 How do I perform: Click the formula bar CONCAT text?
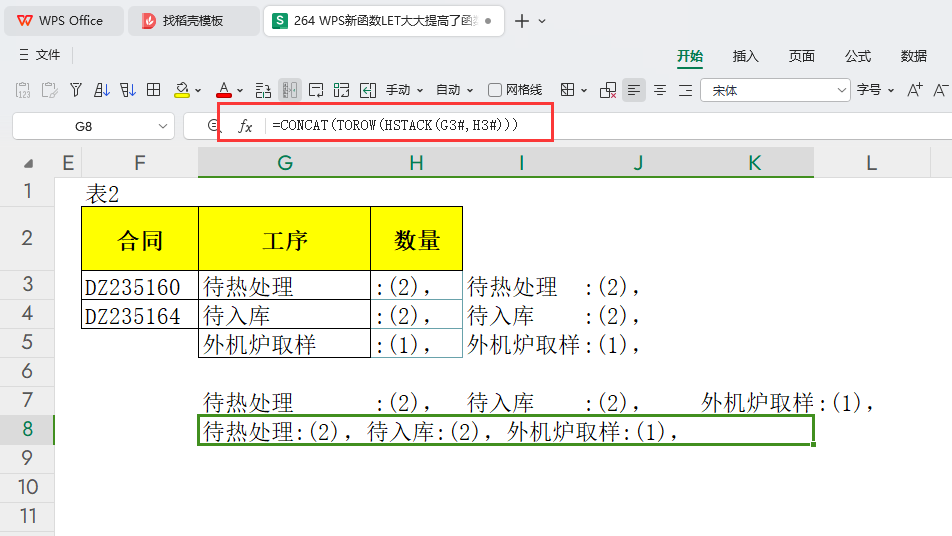point(395,125)
